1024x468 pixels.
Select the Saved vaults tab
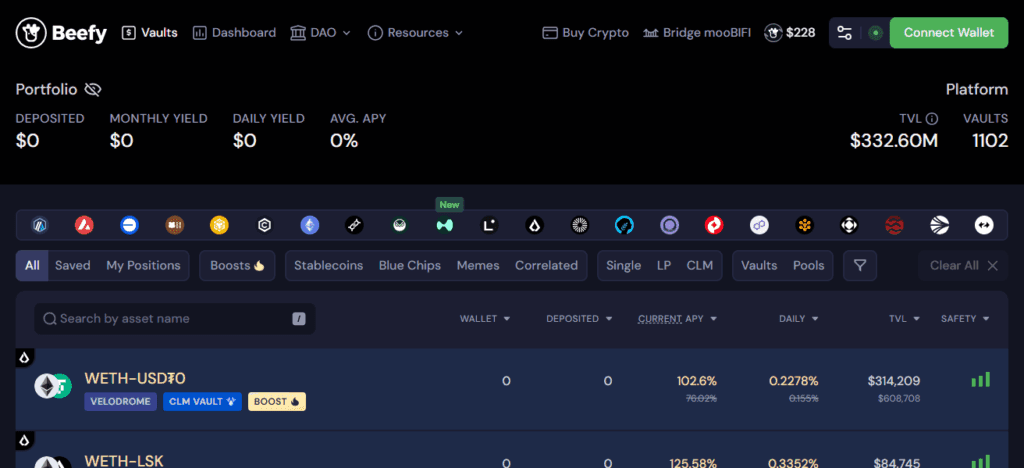click(x=72, y=266)
